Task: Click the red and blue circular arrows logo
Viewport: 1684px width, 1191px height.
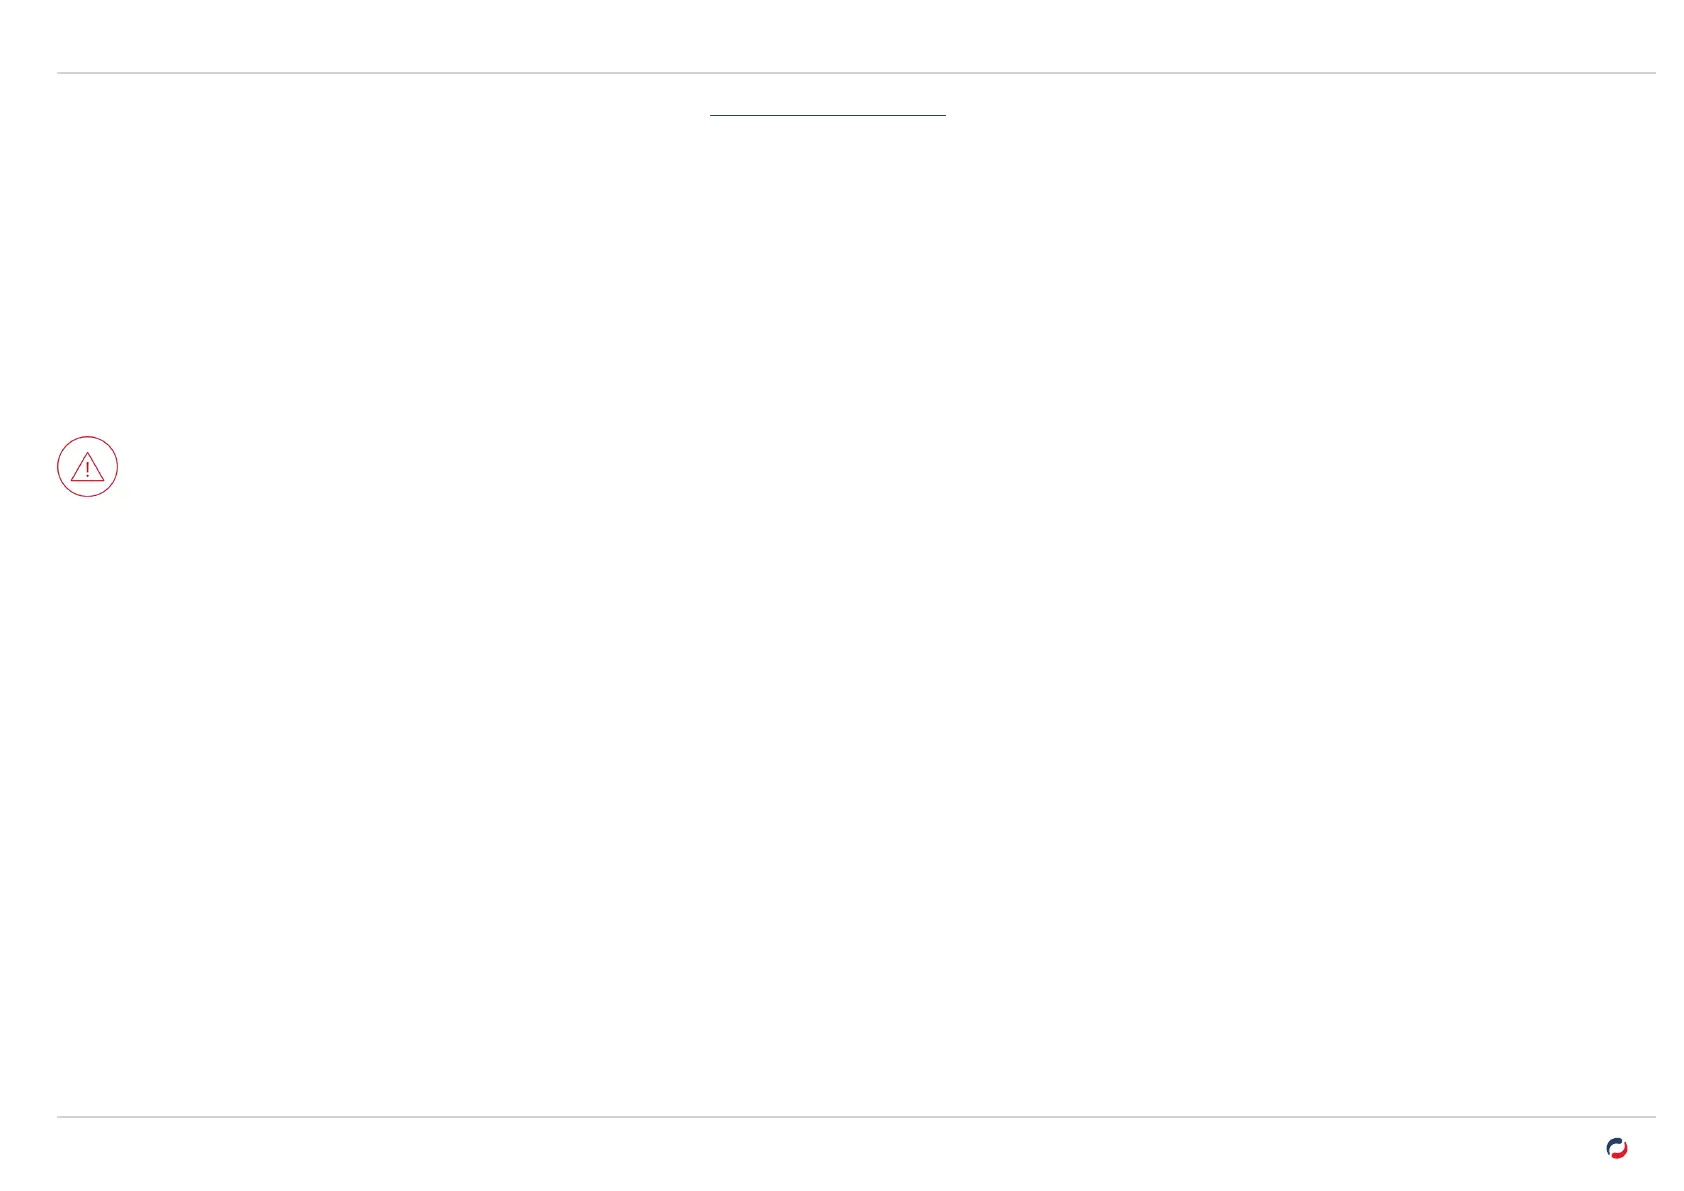Action: (x=1616, y=1149)
